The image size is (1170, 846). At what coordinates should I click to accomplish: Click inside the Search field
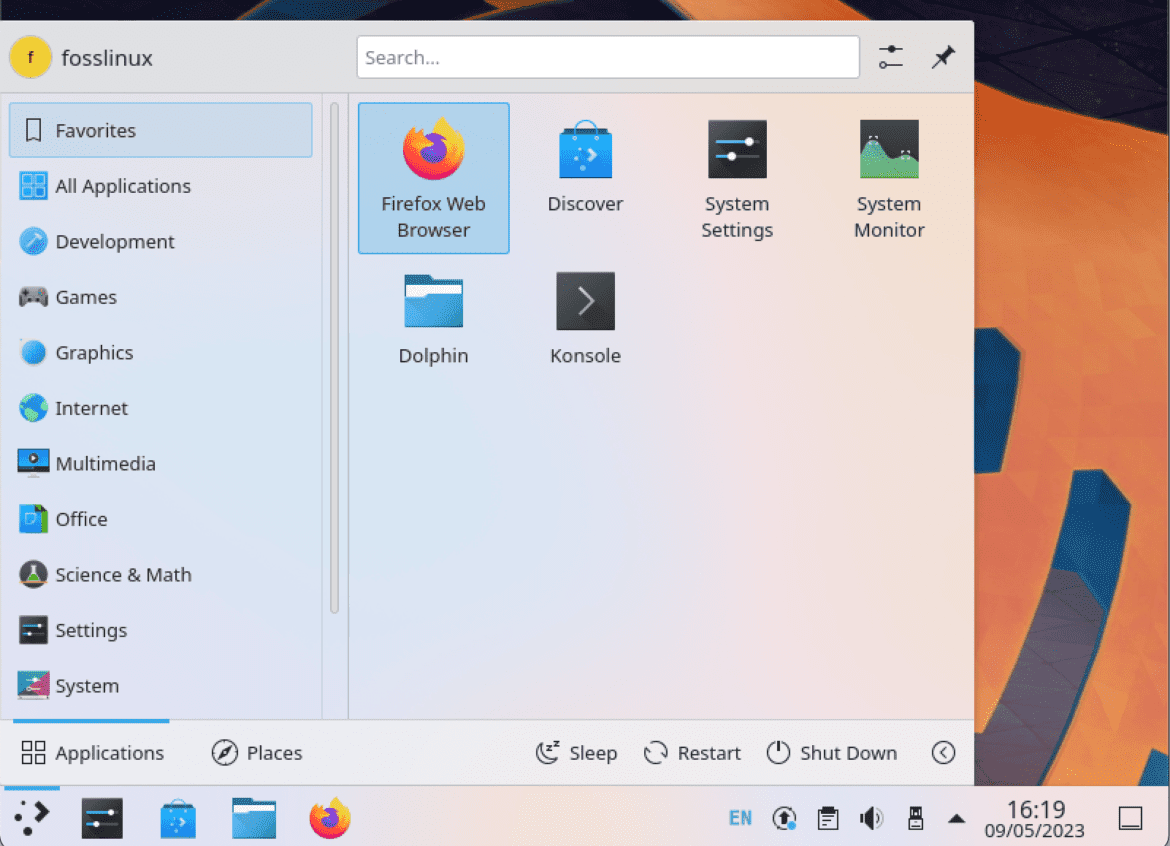click(607, 57)
